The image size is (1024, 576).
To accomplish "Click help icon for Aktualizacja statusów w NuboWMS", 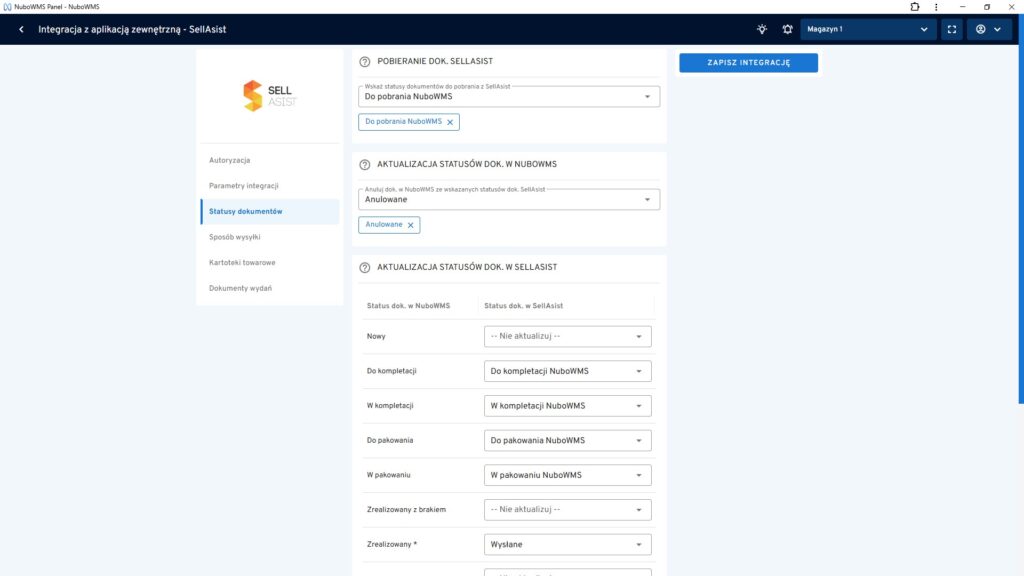I will [365, 164].
